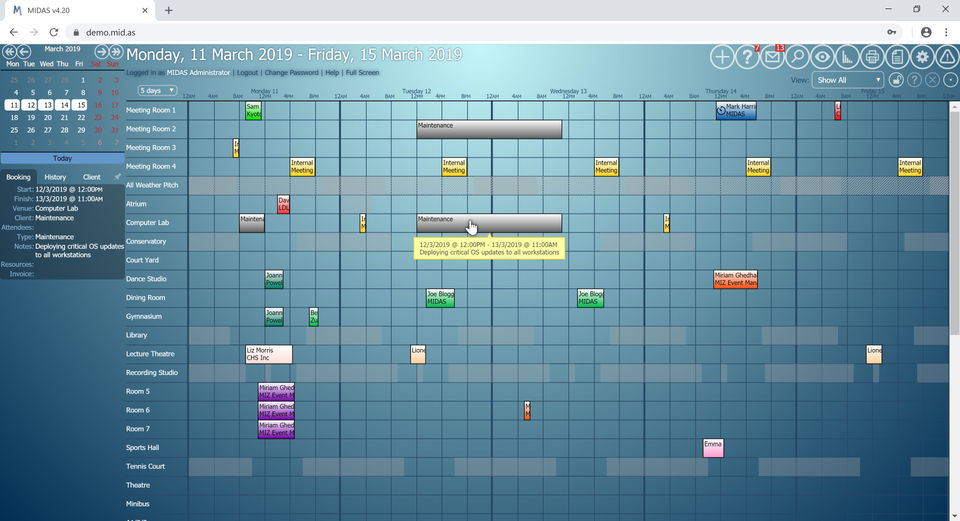Click the small dot circle icon
This screenshot has height=521, width=960.
point(950,80)
